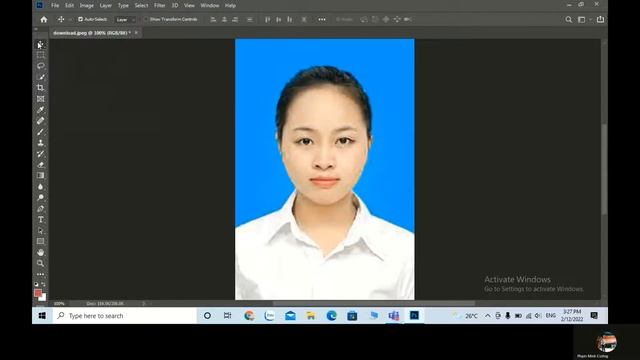The width and height of the screenshot is (640, 360).
Task: Enable Show Transform Controls checkbox
Action: (x=145, y=19)
